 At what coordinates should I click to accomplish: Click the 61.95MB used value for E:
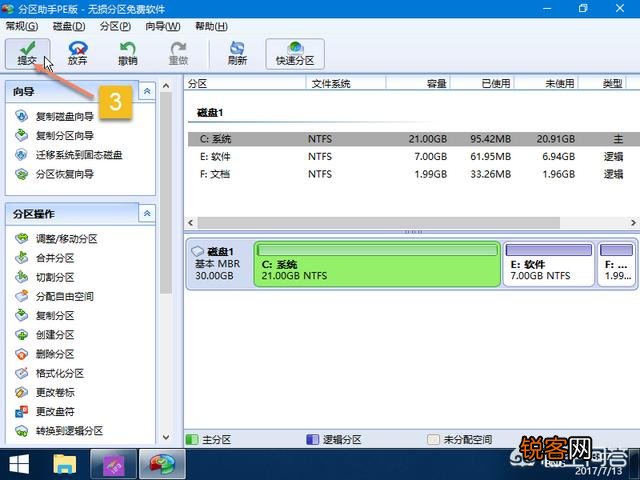(490, 156)
